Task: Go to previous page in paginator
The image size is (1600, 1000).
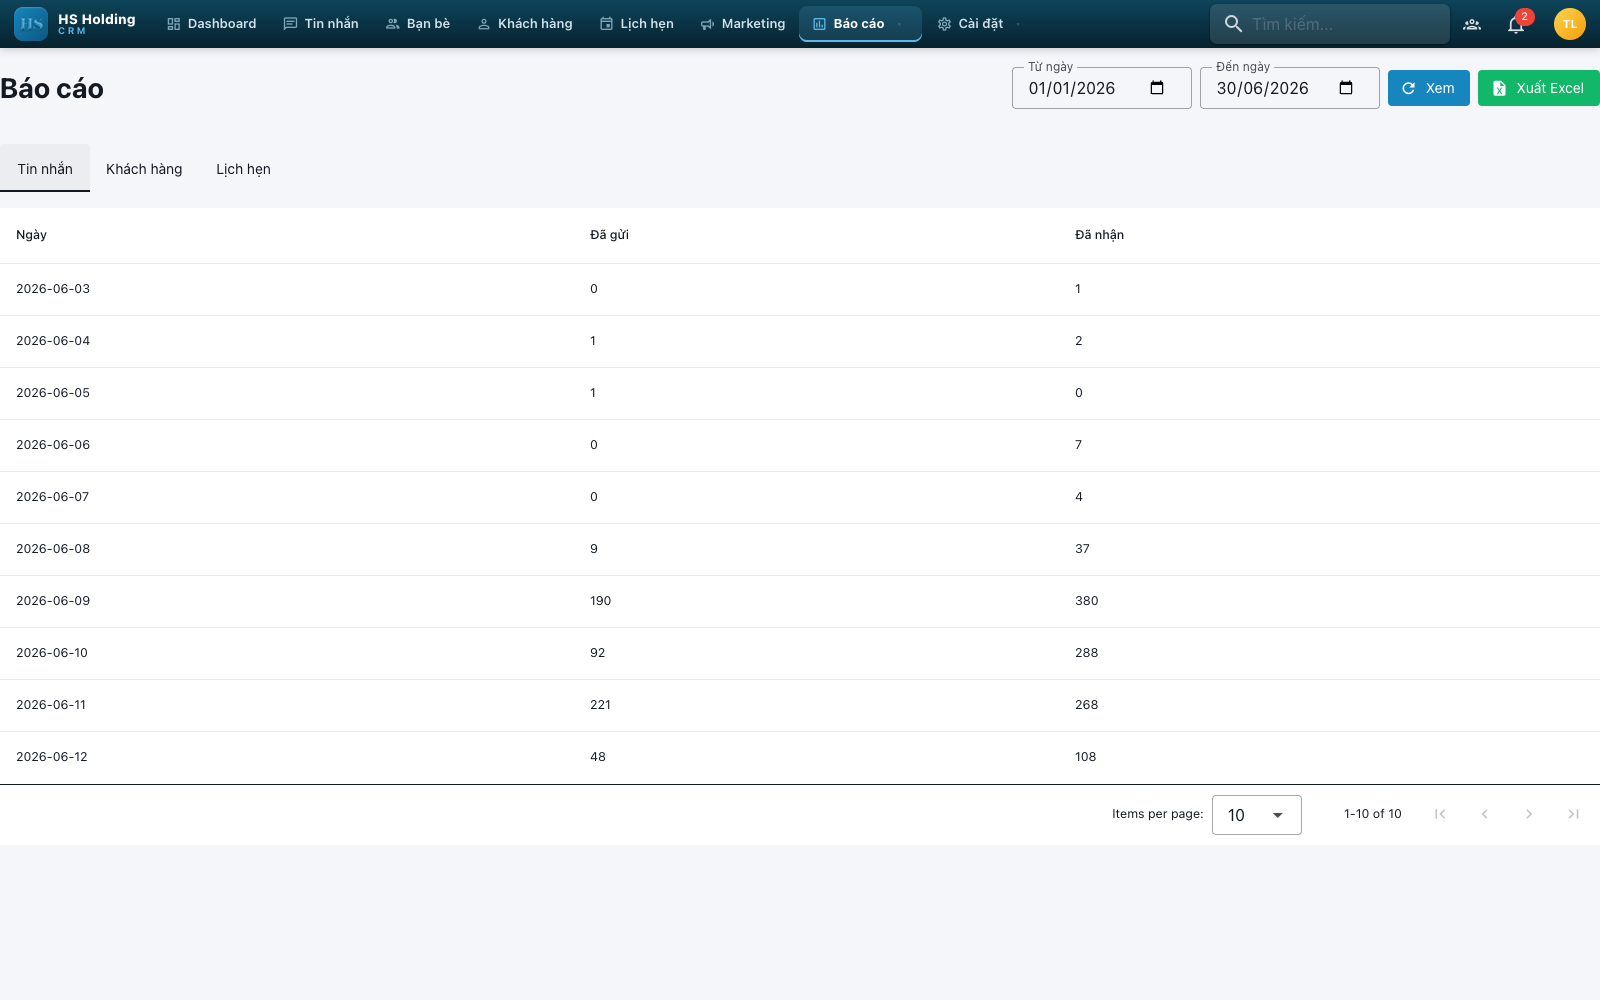Action: pos(1484,814)
